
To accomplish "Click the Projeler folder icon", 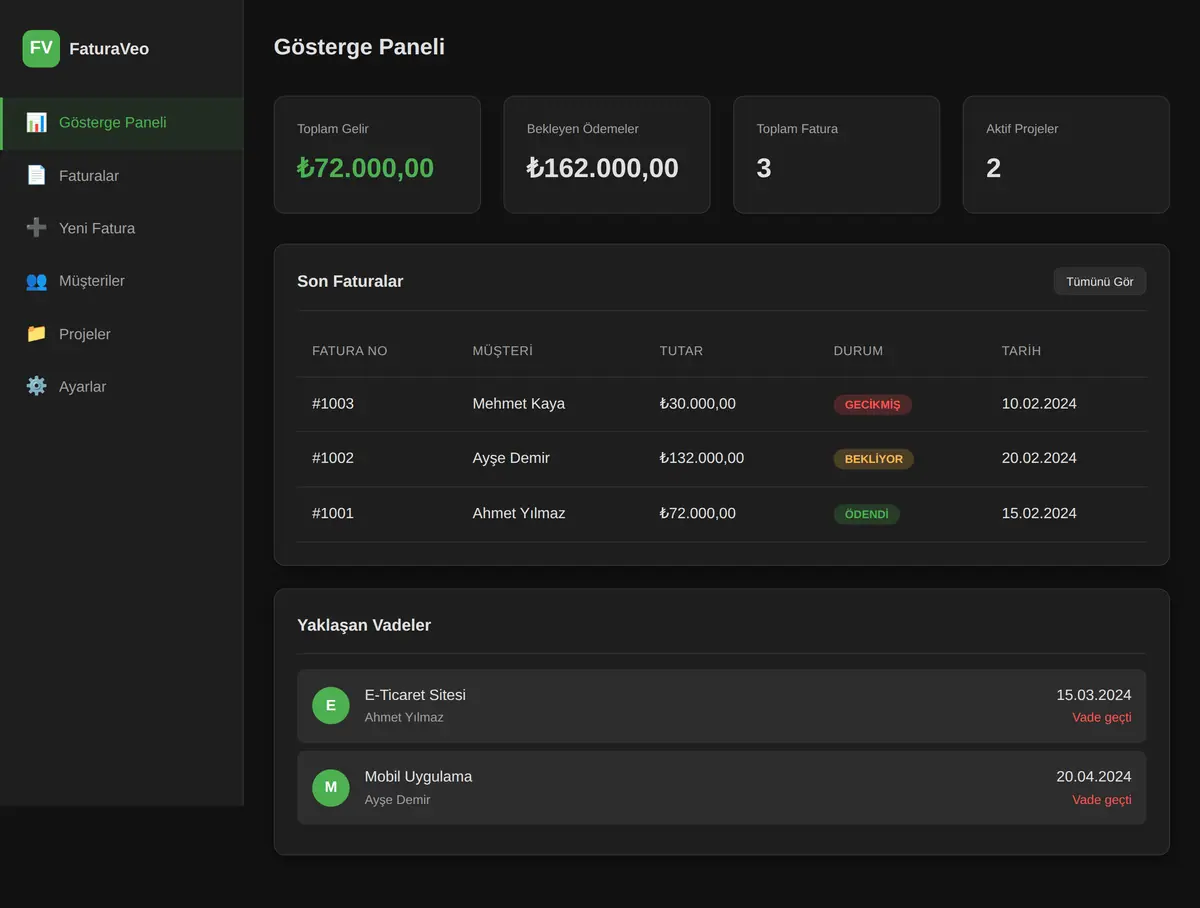I will 36,334.
